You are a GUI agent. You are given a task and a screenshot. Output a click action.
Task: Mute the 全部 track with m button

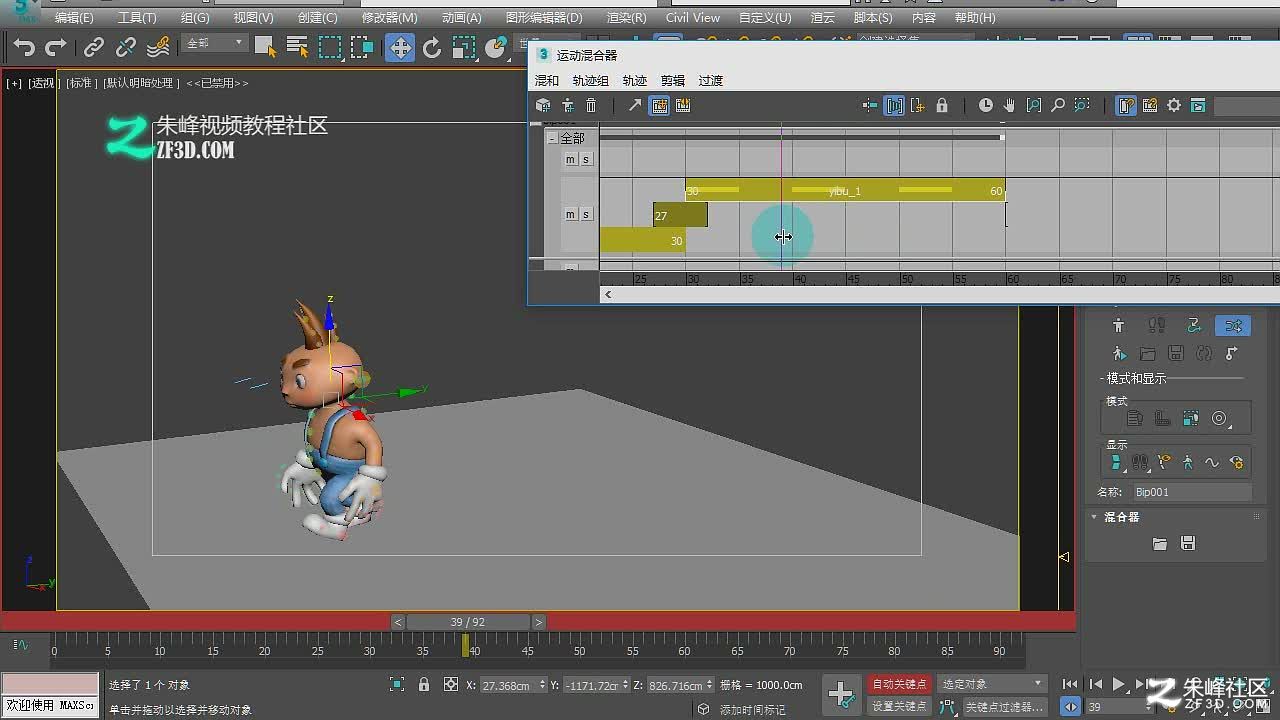(570, 159)
